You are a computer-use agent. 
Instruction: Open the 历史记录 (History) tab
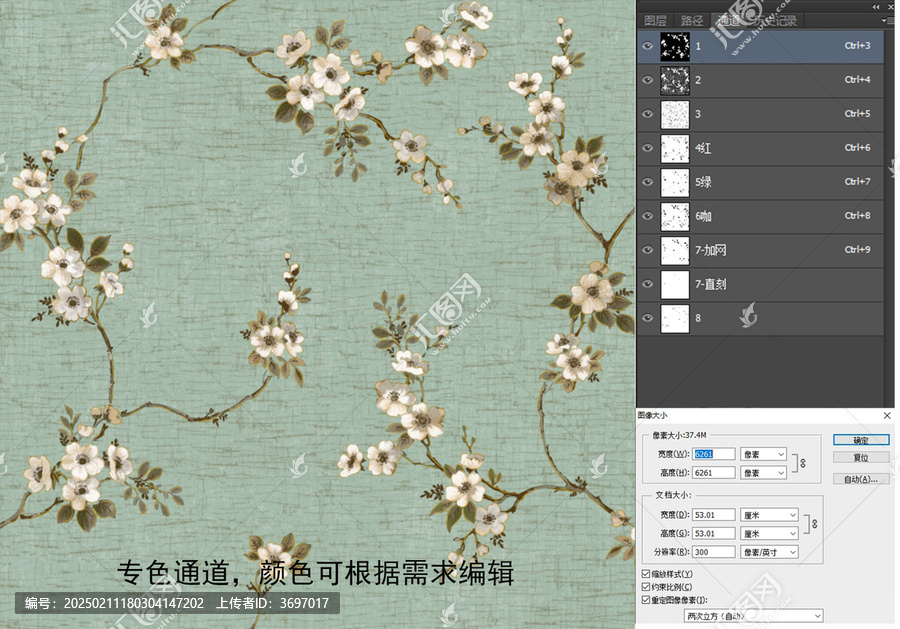[x=775, y=21]
